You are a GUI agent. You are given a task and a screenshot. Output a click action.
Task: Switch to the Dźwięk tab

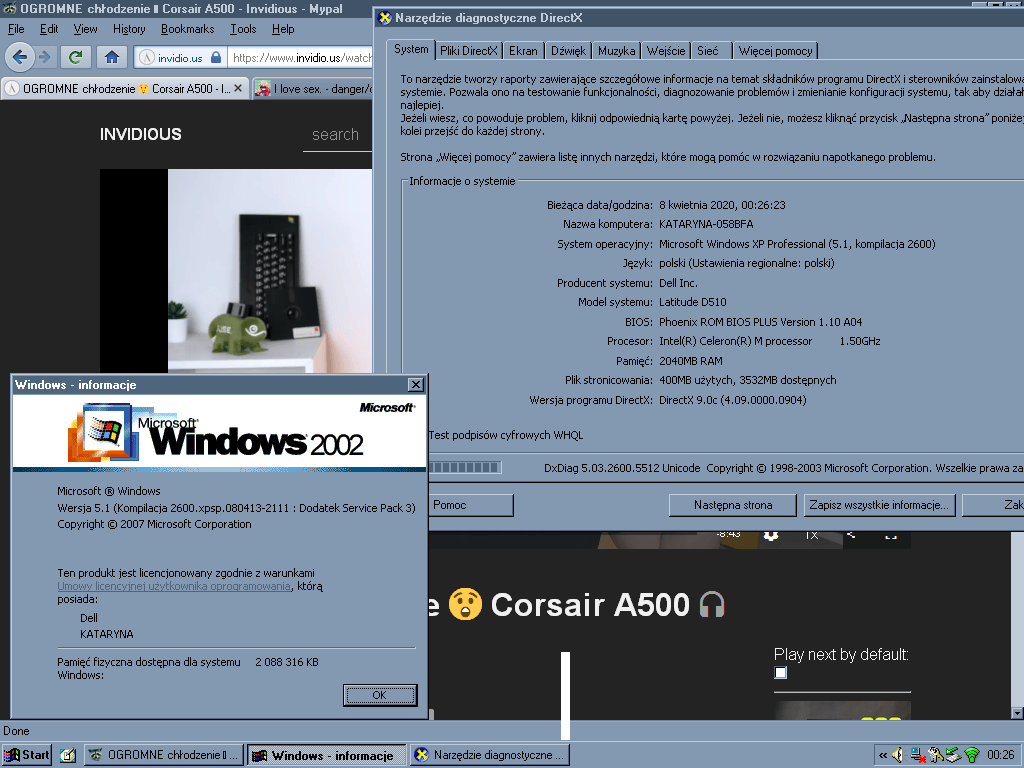click(567, 50)
